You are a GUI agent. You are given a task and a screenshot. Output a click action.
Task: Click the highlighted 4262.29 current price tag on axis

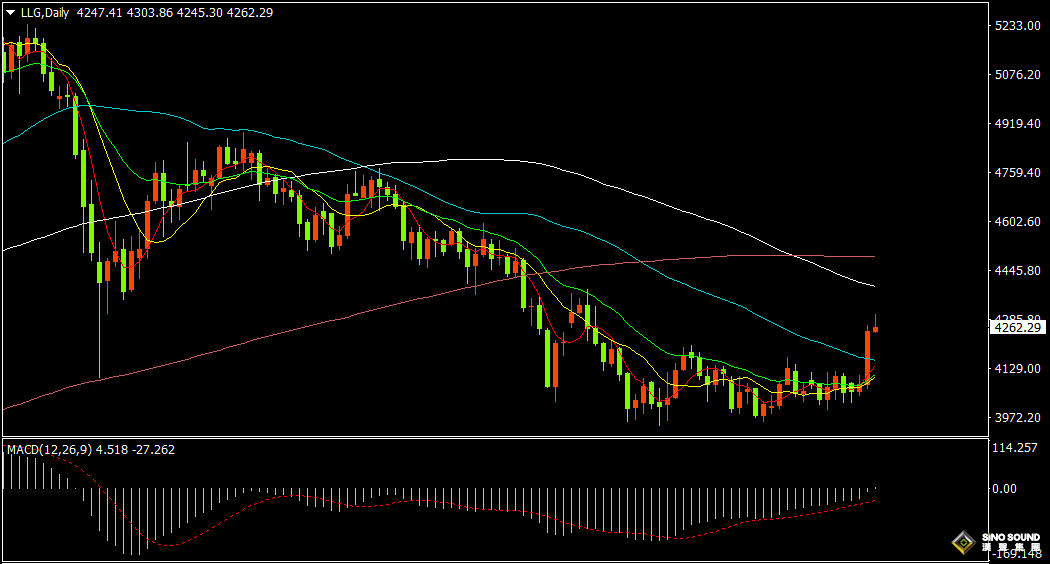(x=1017, y=328)
